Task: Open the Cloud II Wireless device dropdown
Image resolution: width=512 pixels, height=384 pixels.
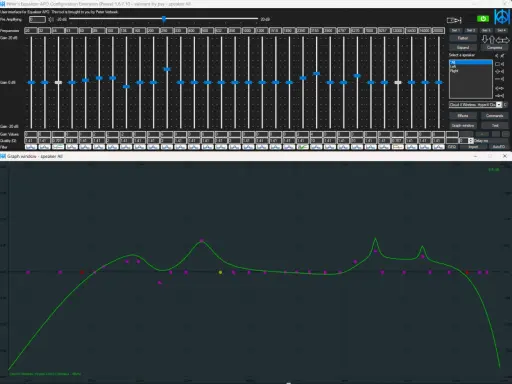Action: (475, 105)
